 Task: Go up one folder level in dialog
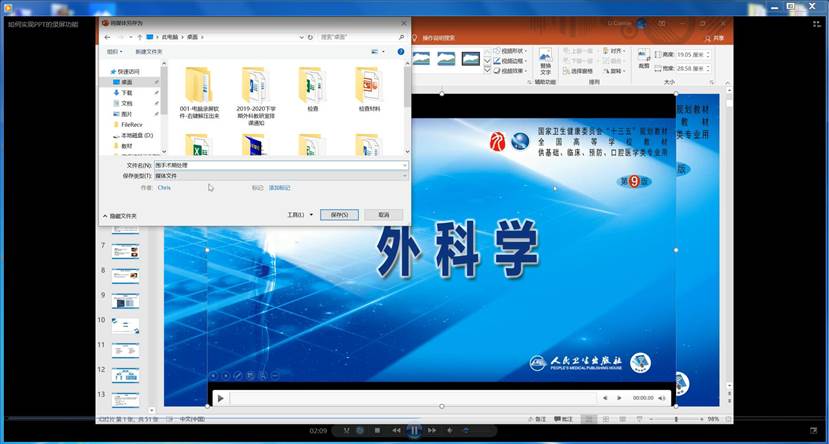pos(140,38)
